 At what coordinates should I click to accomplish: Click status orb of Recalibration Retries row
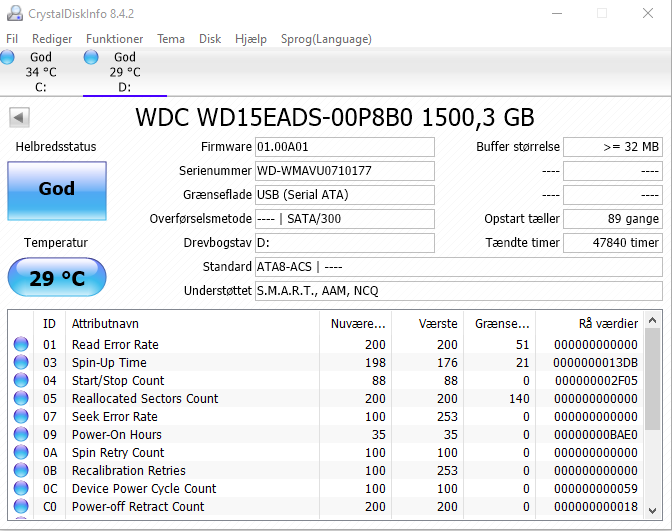(21, 470)
